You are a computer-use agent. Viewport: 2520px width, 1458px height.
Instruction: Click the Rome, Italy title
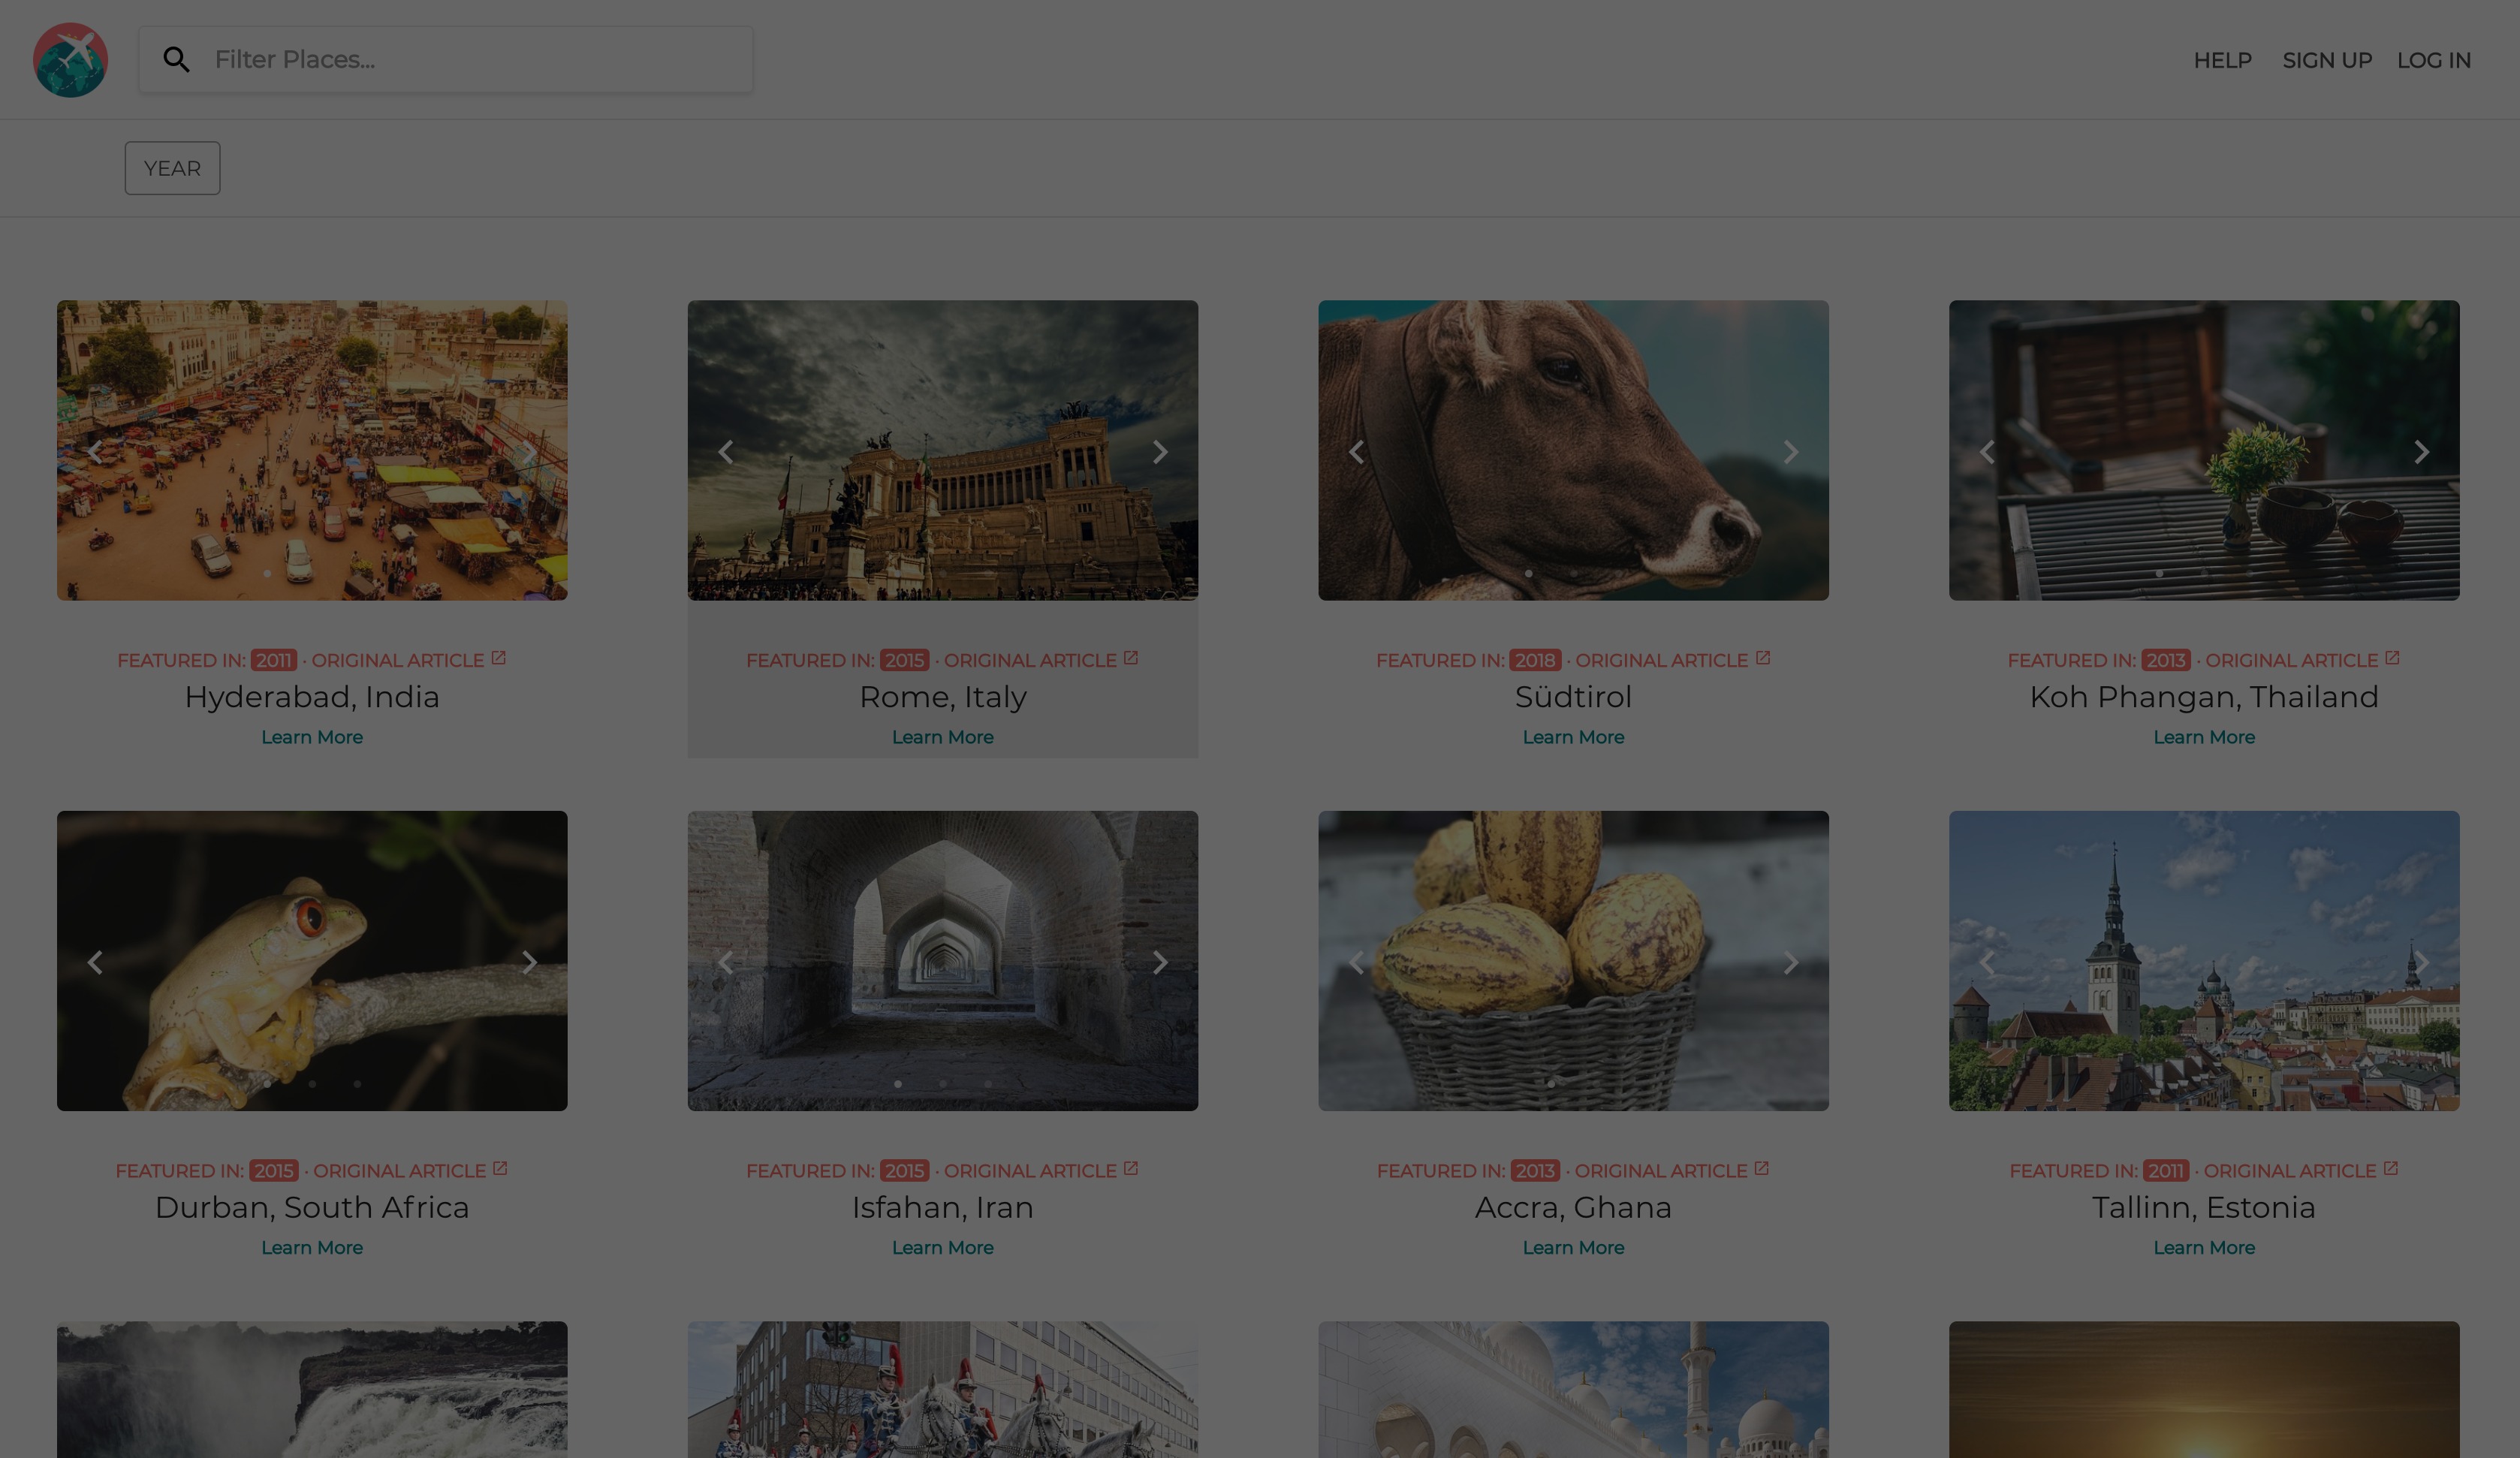tap(943, 697)
